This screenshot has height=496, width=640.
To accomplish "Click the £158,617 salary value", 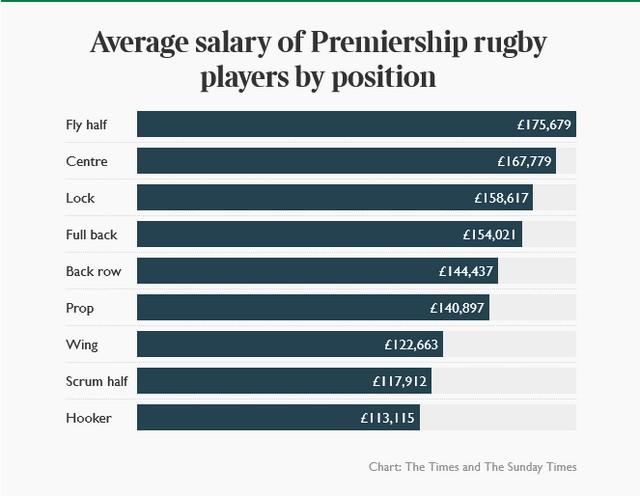I will pos(501,198).
